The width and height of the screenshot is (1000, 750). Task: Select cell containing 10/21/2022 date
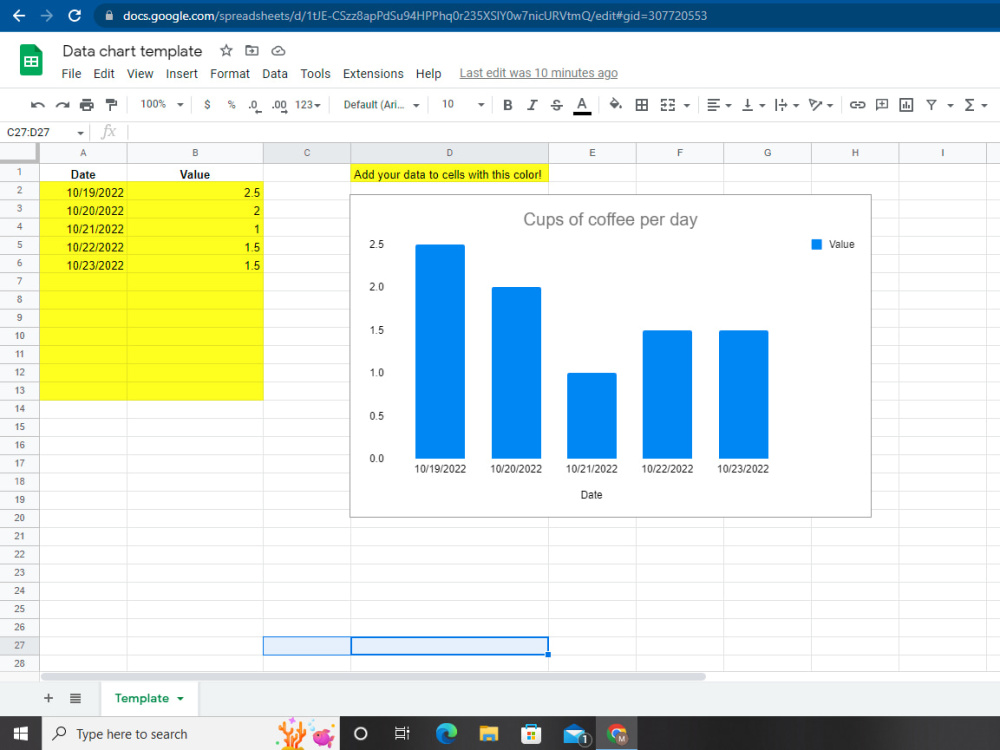pyautogui.click(x=84, y=229)
